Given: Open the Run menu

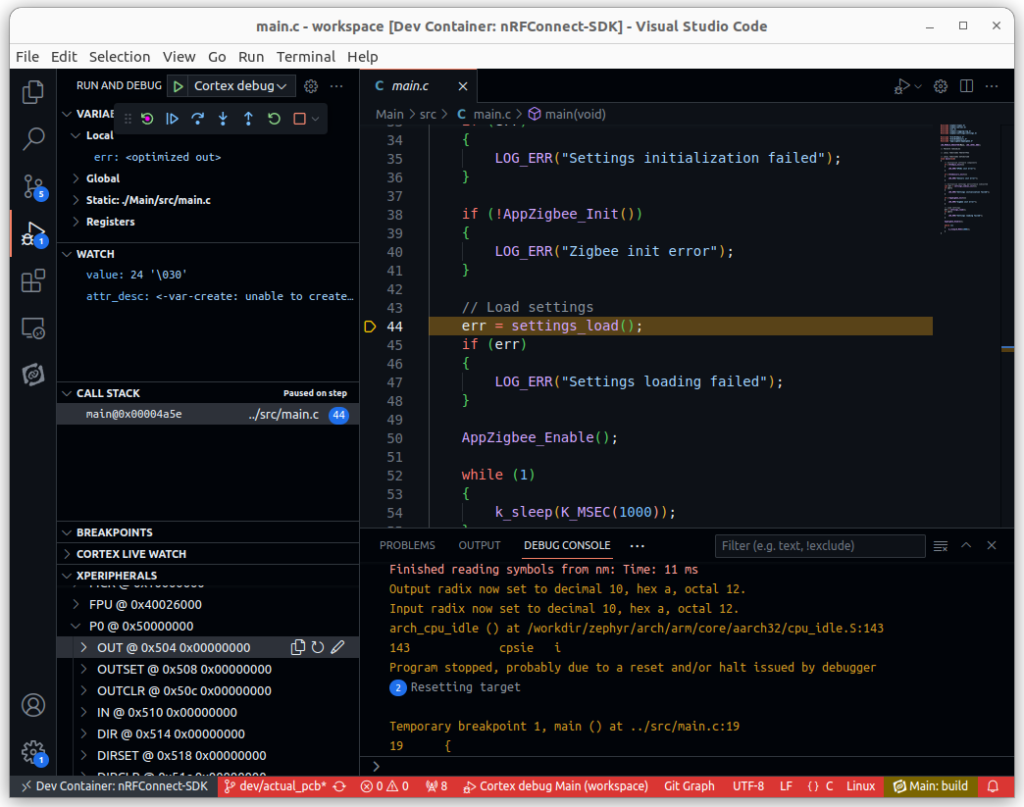Looking at the screenshot, I should coord(251,57).
